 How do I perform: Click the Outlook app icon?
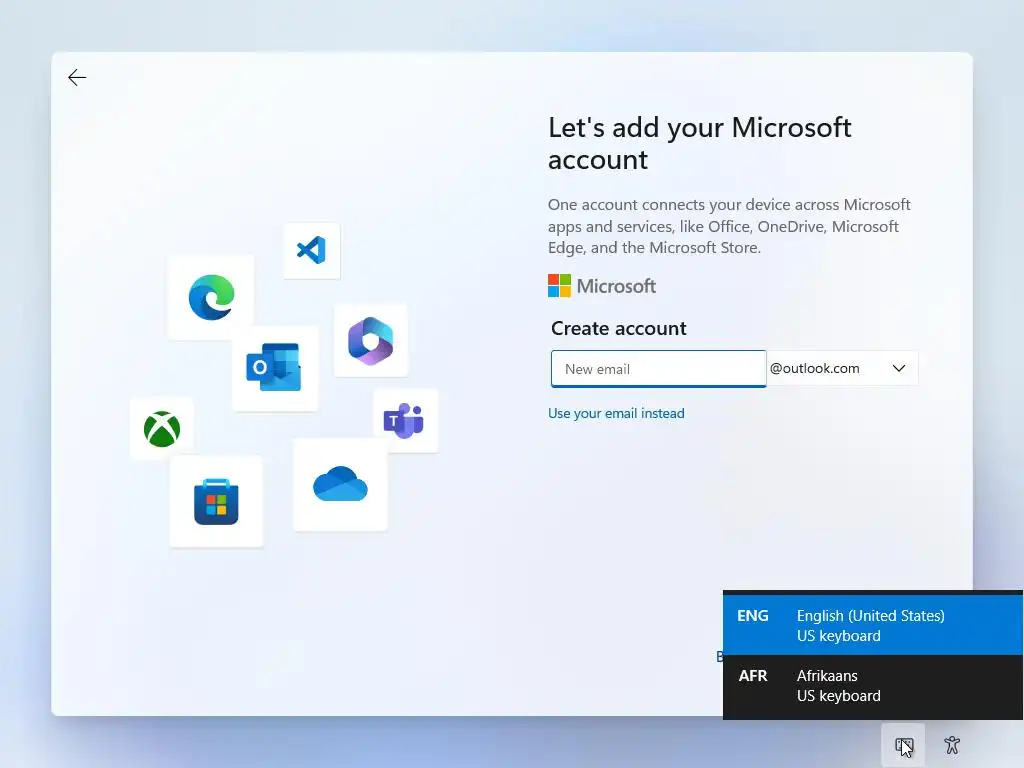click(275, 368)
